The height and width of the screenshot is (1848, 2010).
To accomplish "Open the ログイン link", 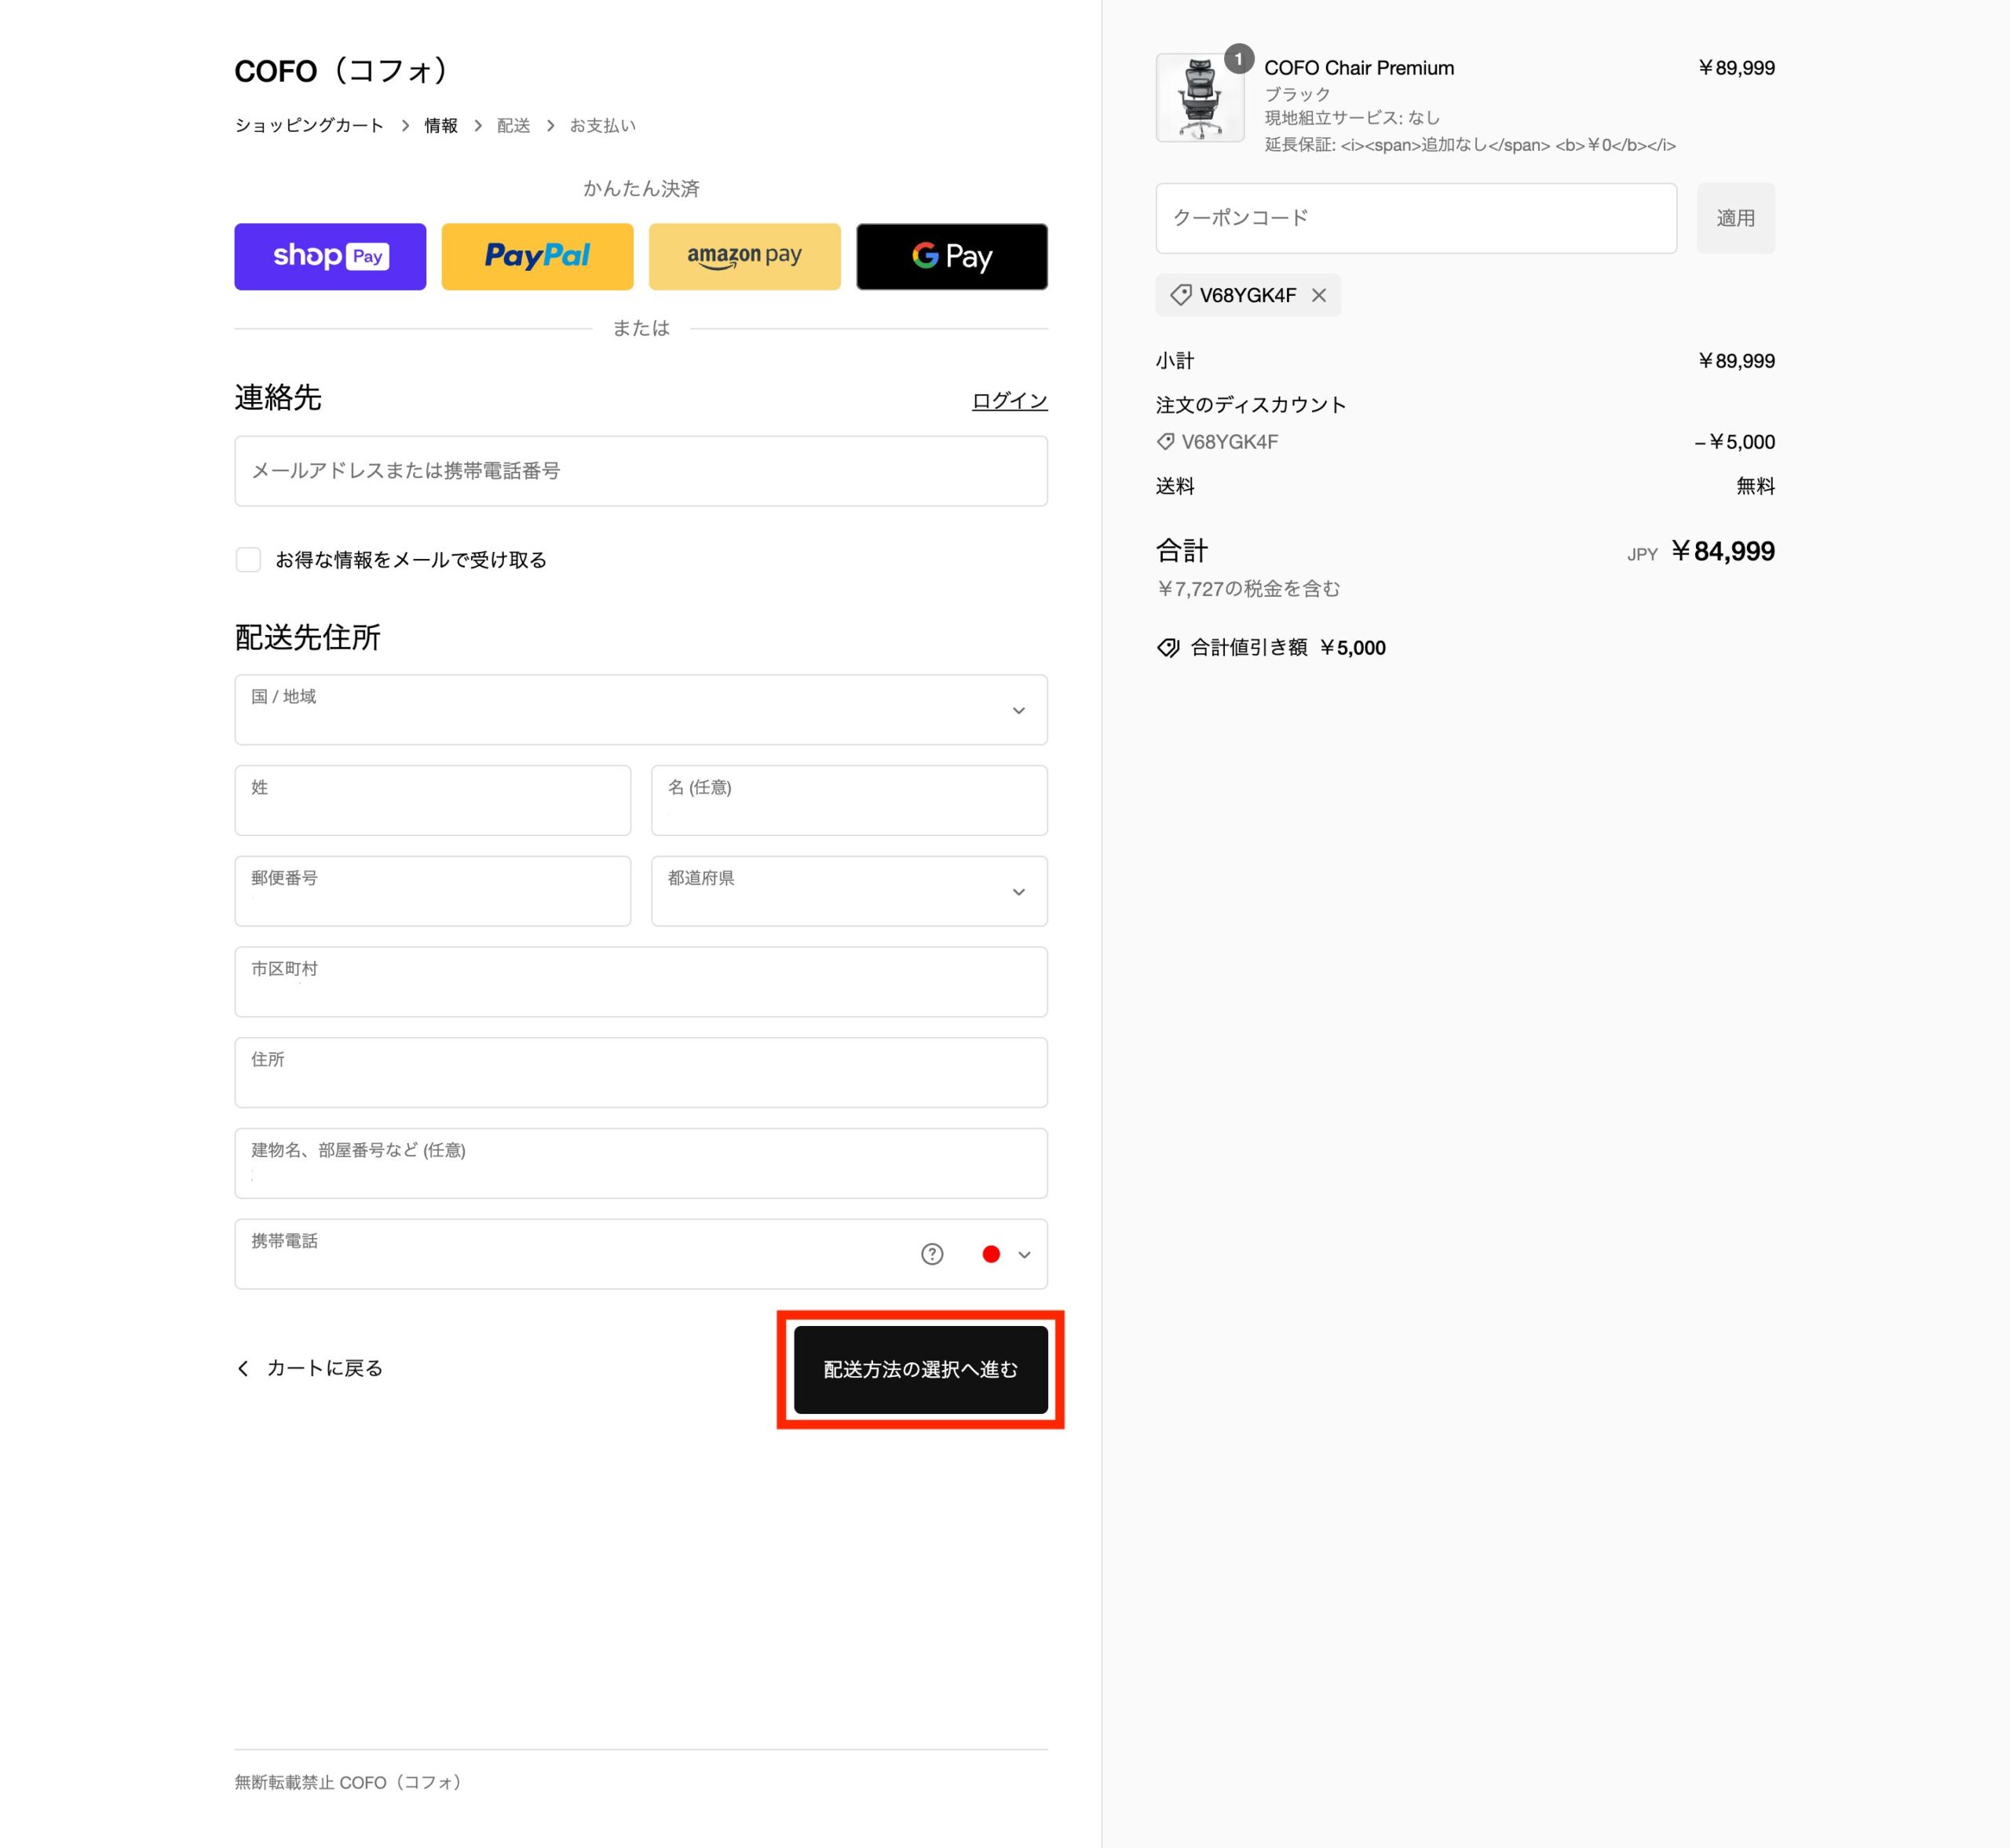I will (1009, 400).
